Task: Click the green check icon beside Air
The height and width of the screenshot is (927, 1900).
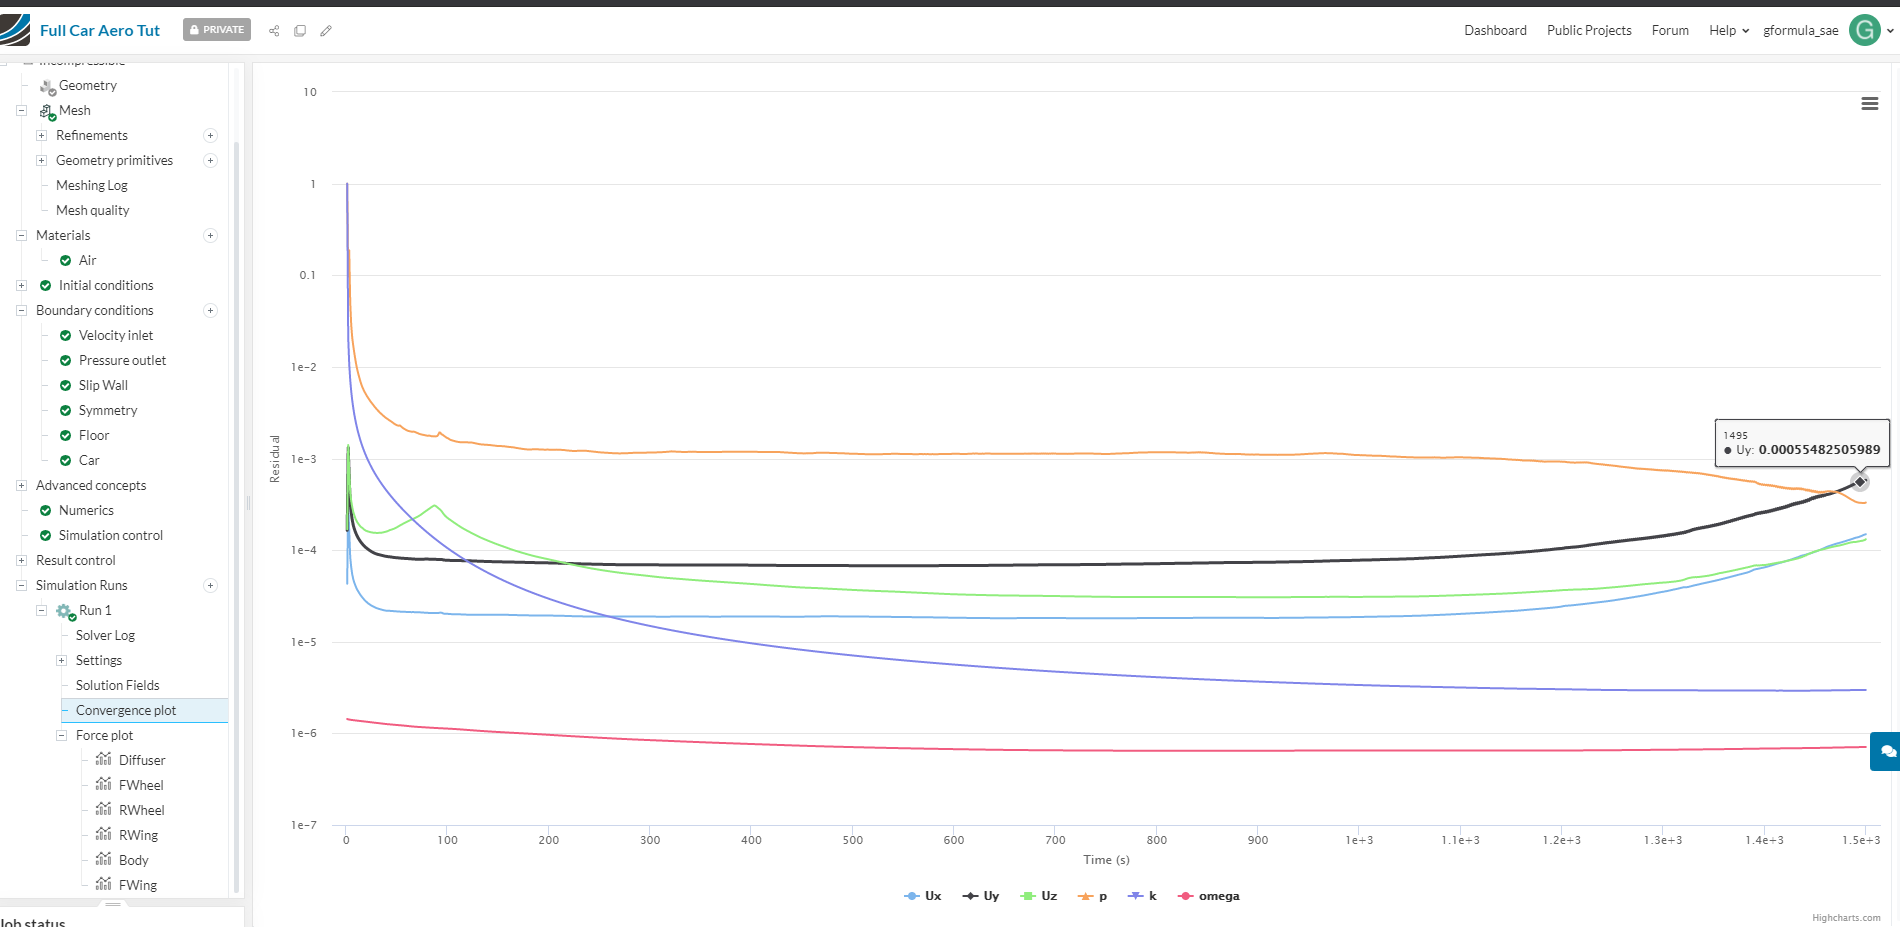Action: 65,261
